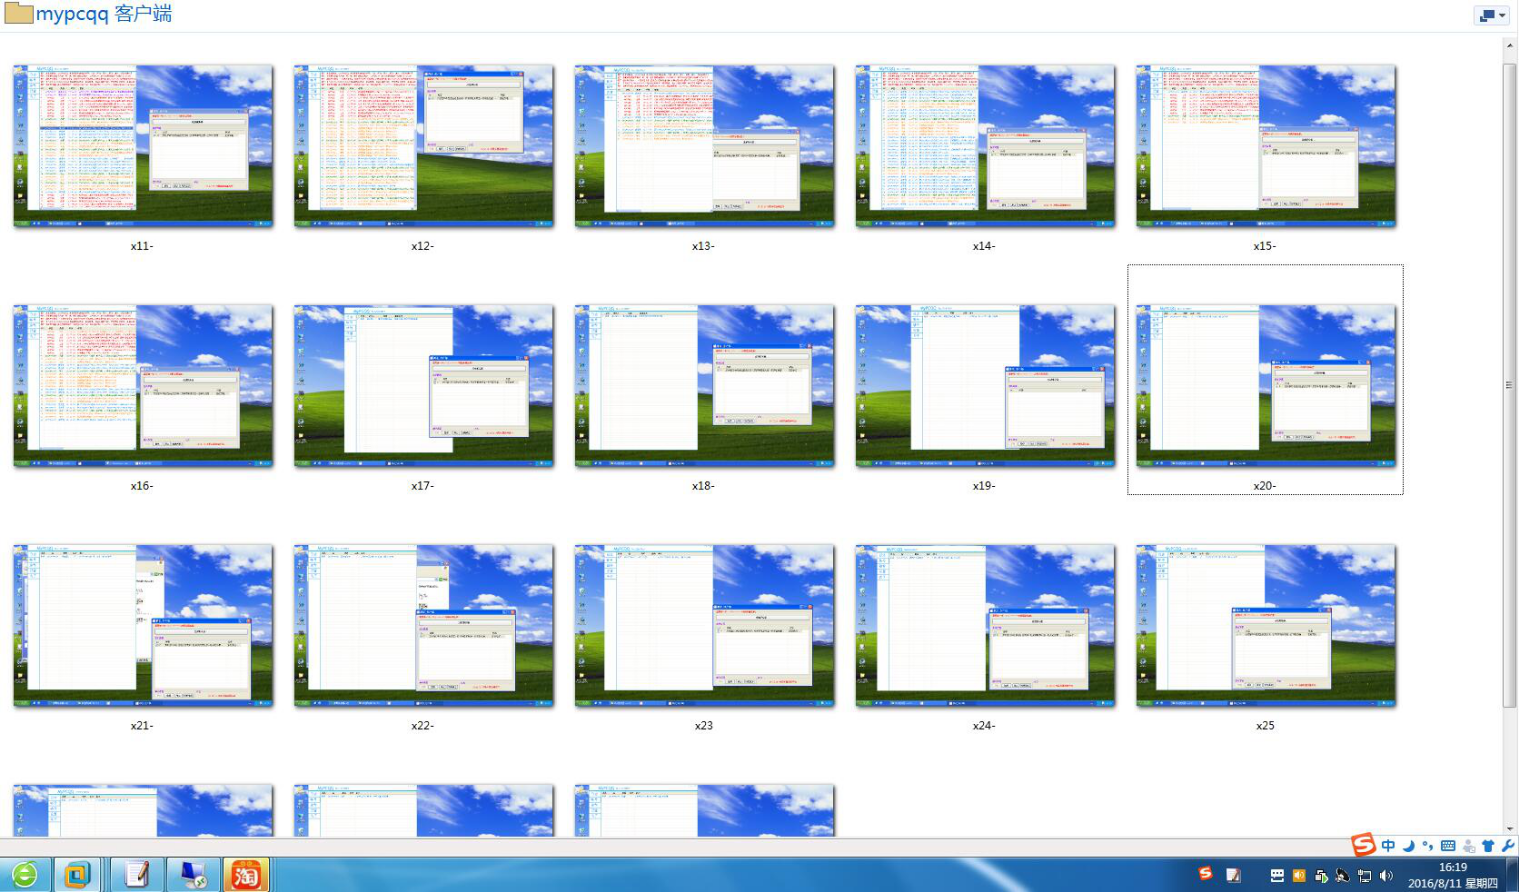The width and height of the screenshot is (1520, 893).
Task: Toggle punctuation mode with the comma icon
Action: click(1427, 845)
